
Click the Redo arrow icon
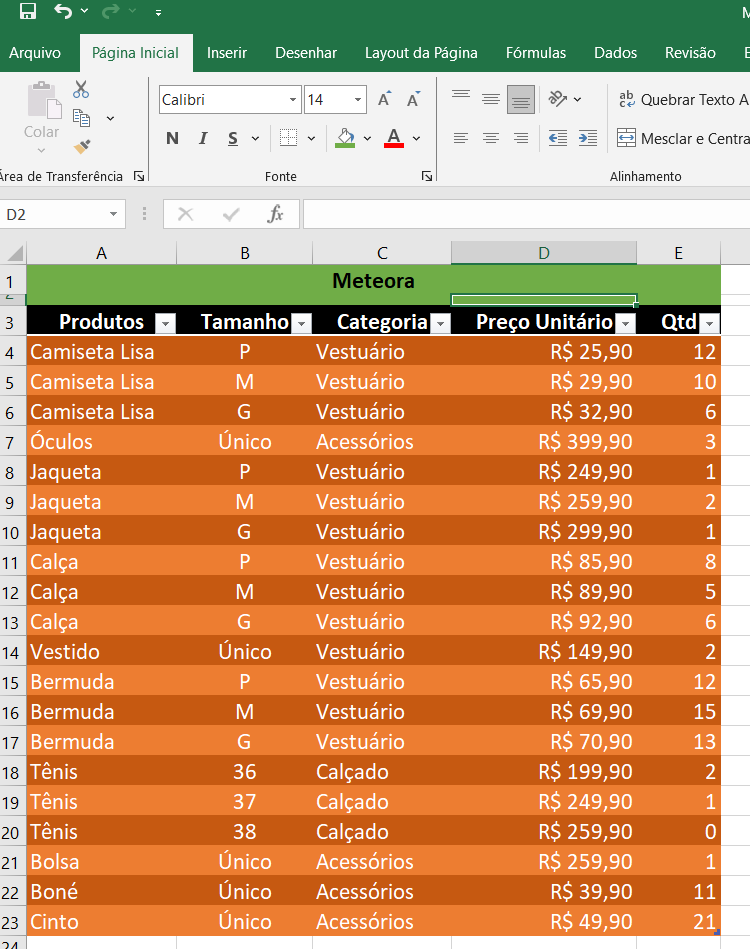[110, 11]
